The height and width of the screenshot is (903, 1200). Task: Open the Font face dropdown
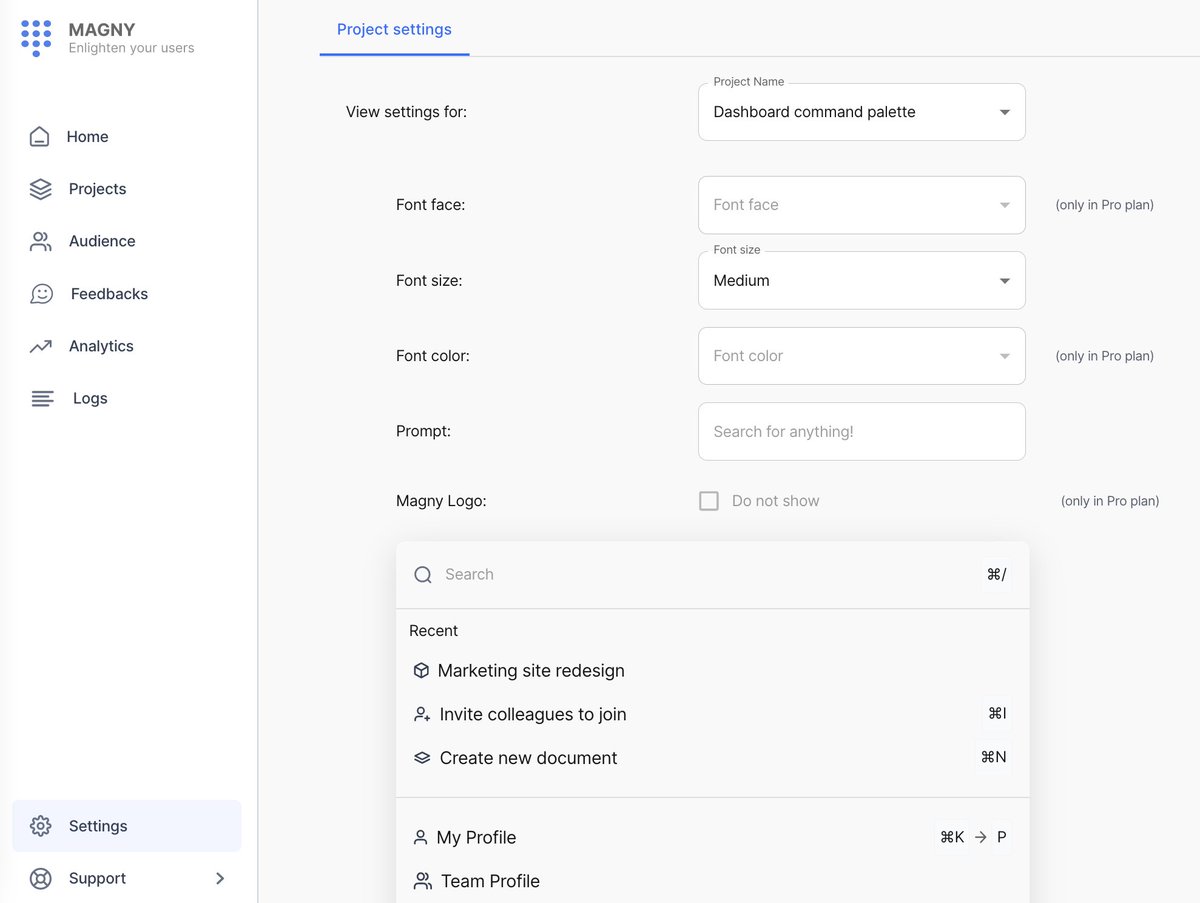[862, 205]
